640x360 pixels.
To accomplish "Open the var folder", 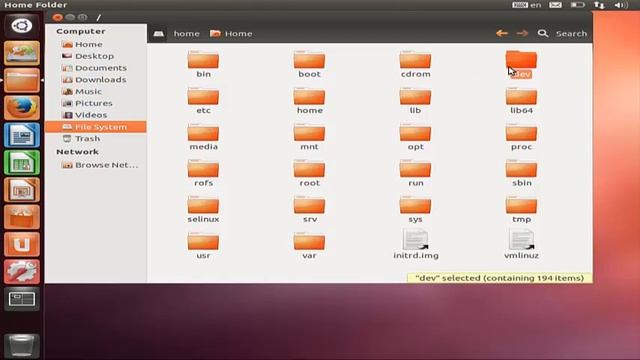I will [309, 246].
